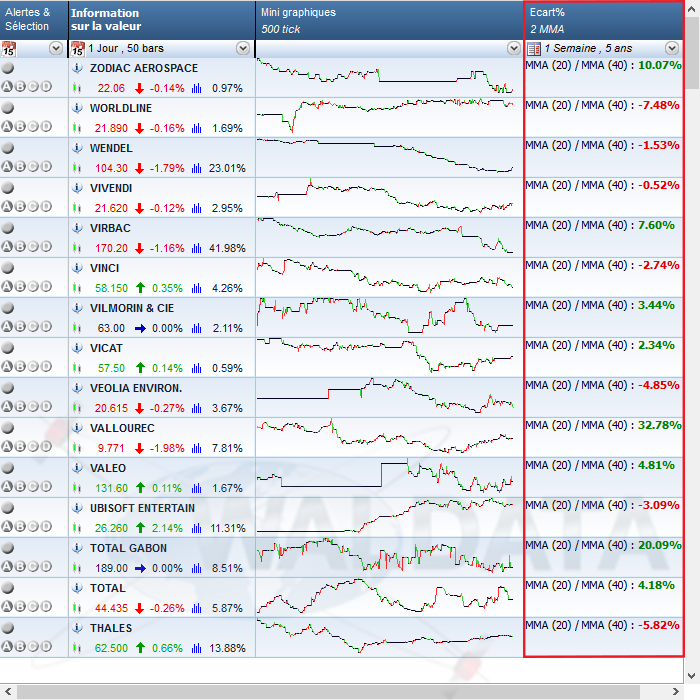Open candlestick chart icon in UBISOFT ENTERTAIN row
The image size is (700, 700).
click(77, 528)
